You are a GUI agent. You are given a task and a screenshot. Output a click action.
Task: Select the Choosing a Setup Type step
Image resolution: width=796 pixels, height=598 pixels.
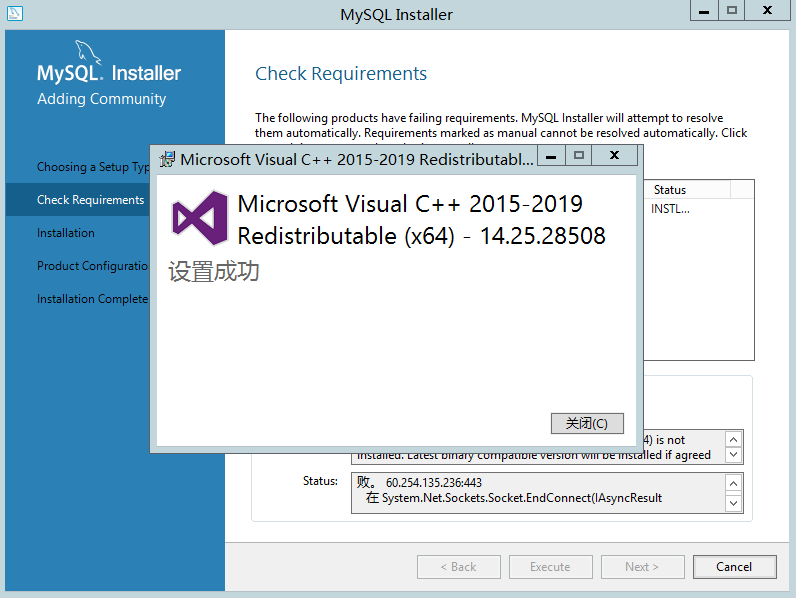[x=93, y=167]
